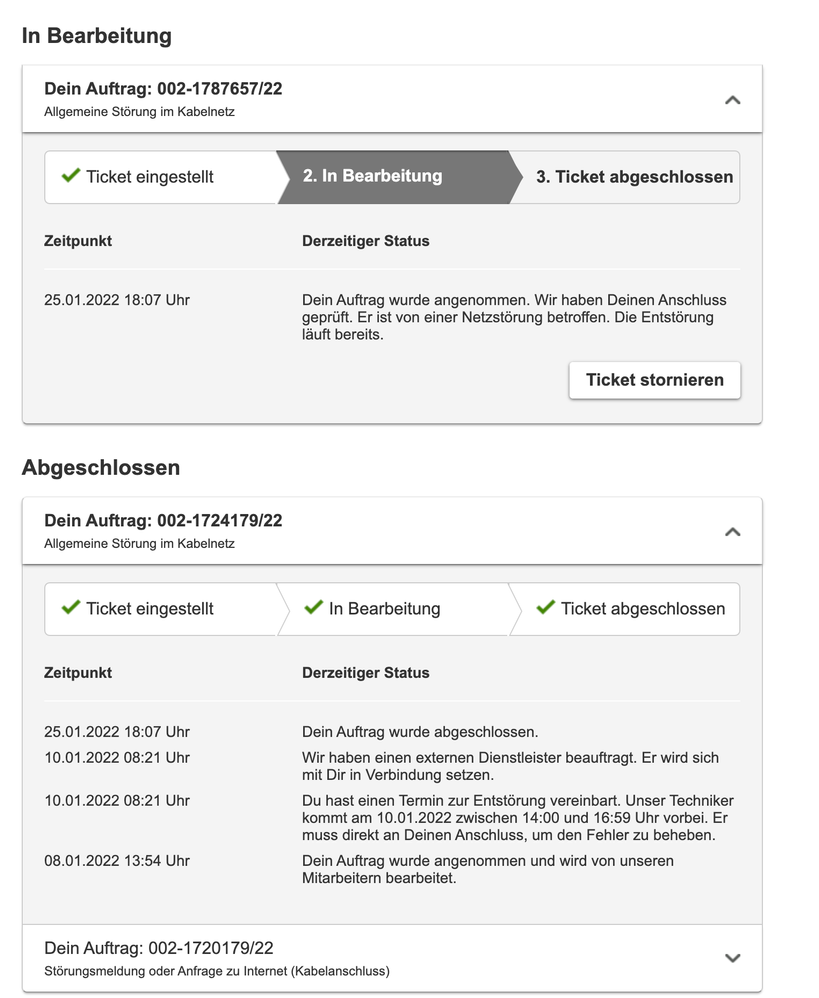This screenshot has width=819, height=998.
Task: Click green checkmark in first ticket's Ticket eingestellt
Action: [x=70, y=176]
